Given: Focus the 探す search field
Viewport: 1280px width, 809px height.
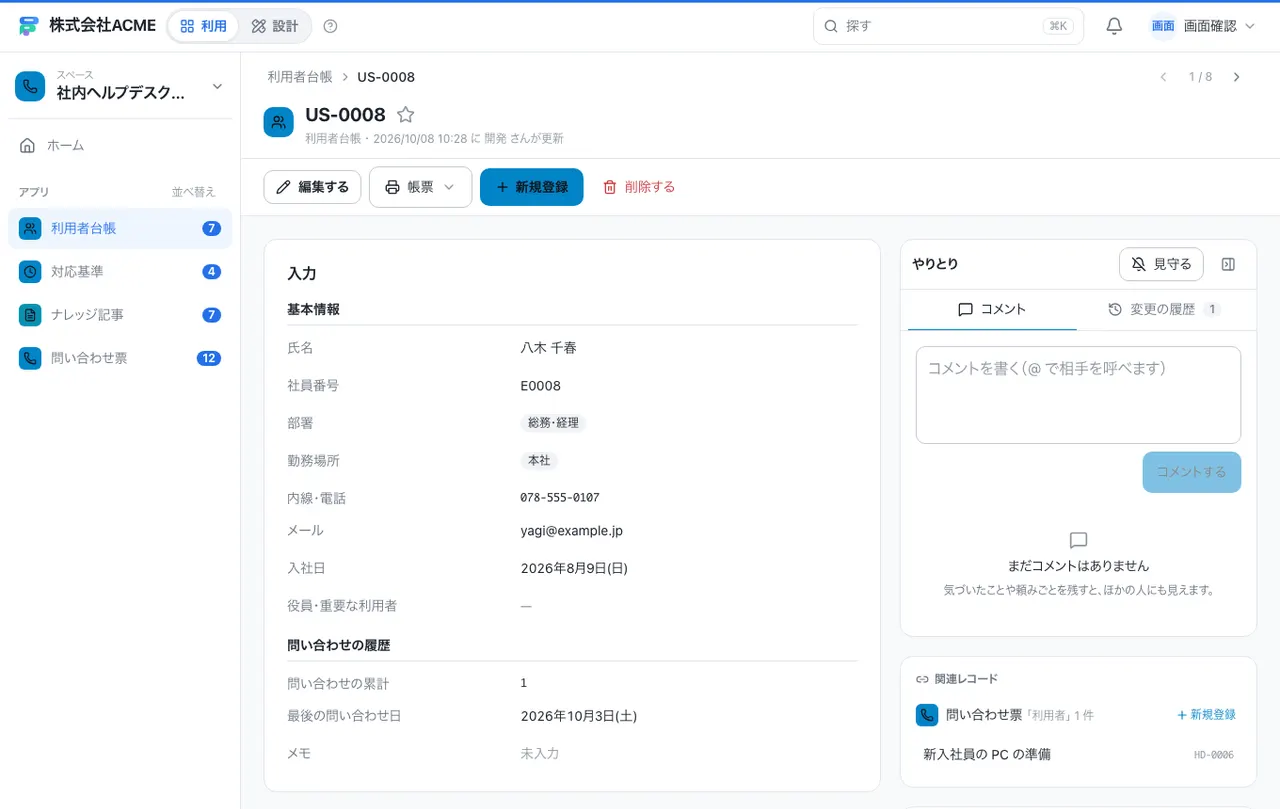Looking at the screenshot, I should click(948, 26).
